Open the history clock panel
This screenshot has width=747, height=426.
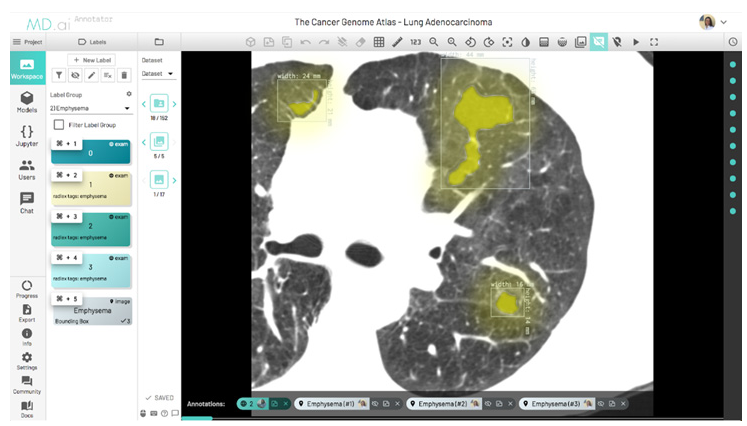click(x=733, y=42)
